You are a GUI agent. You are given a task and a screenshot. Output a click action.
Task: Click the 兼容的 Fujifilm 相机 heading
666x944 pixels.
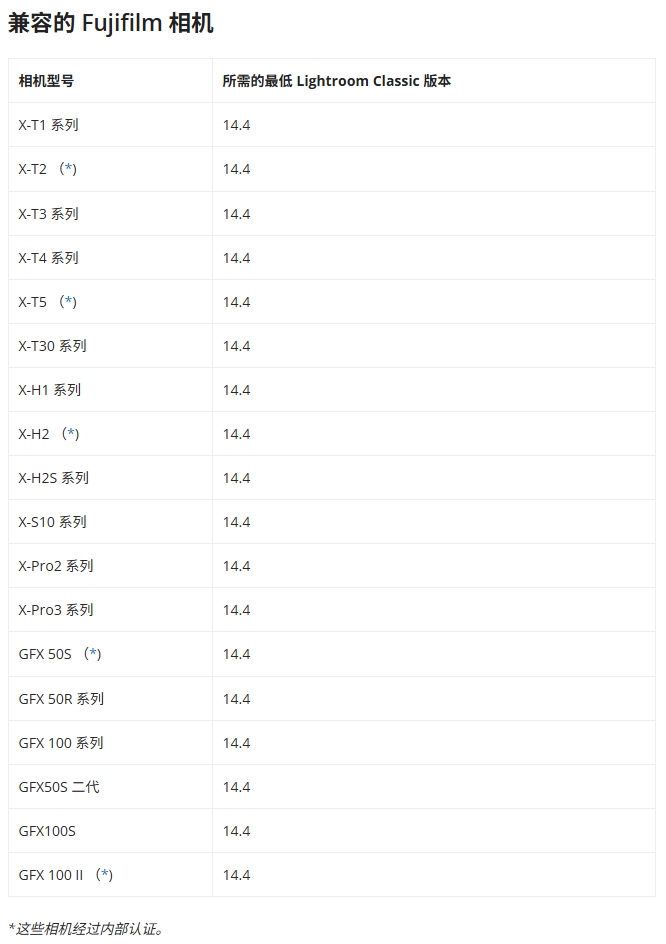111,23
